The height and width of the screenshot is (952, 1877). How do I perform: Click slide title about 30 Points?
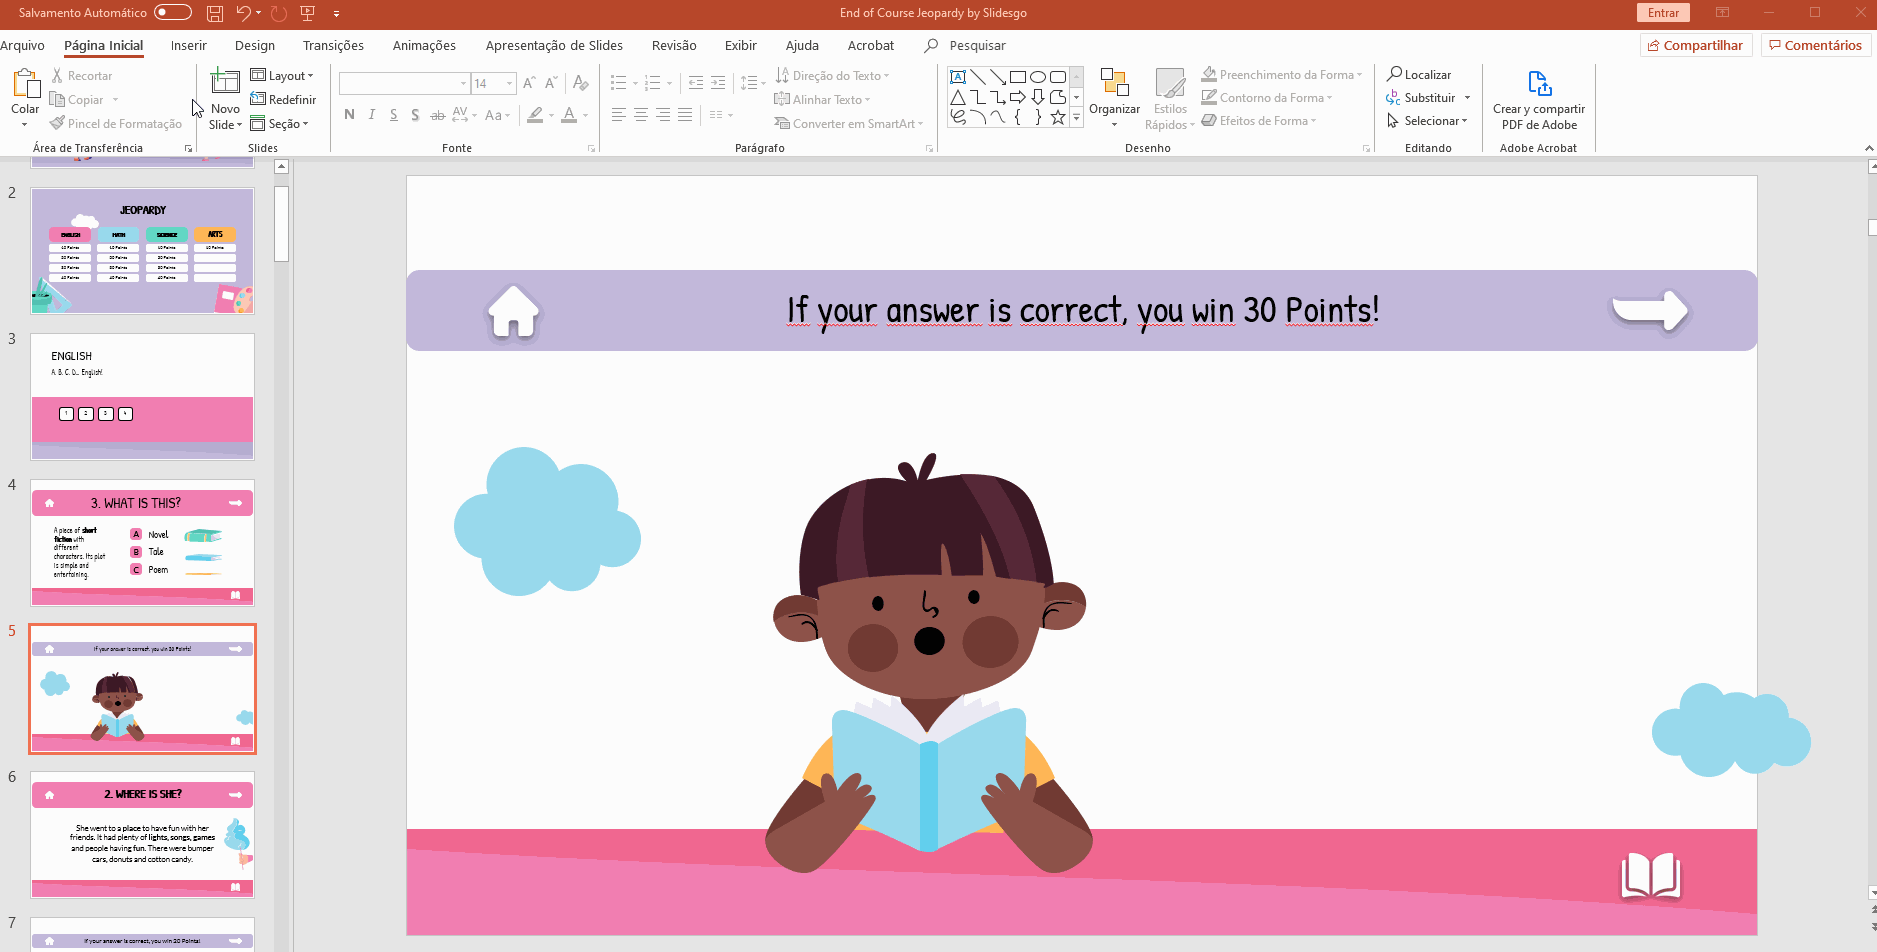[x=1083, y=311]
